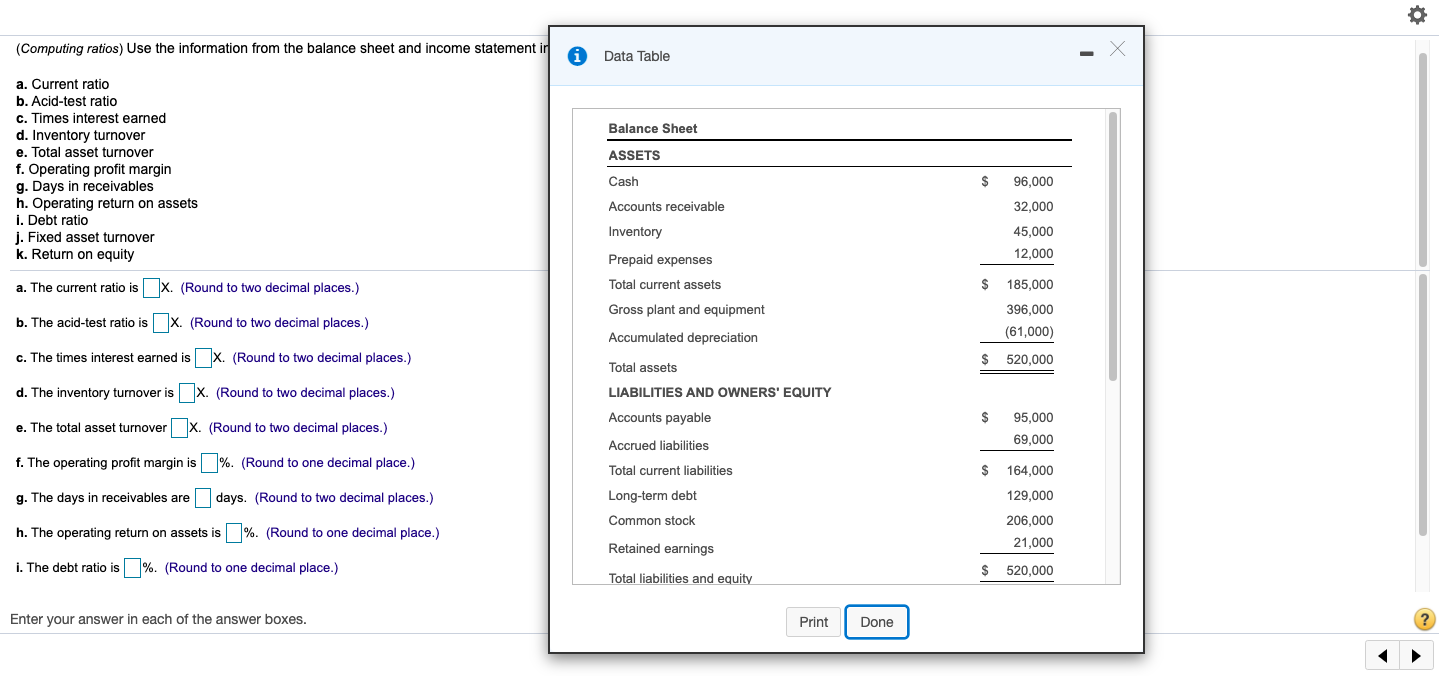The image size is (1439, 676).
Task: Select the operating return on assets answer box
Action: [235, 532]
